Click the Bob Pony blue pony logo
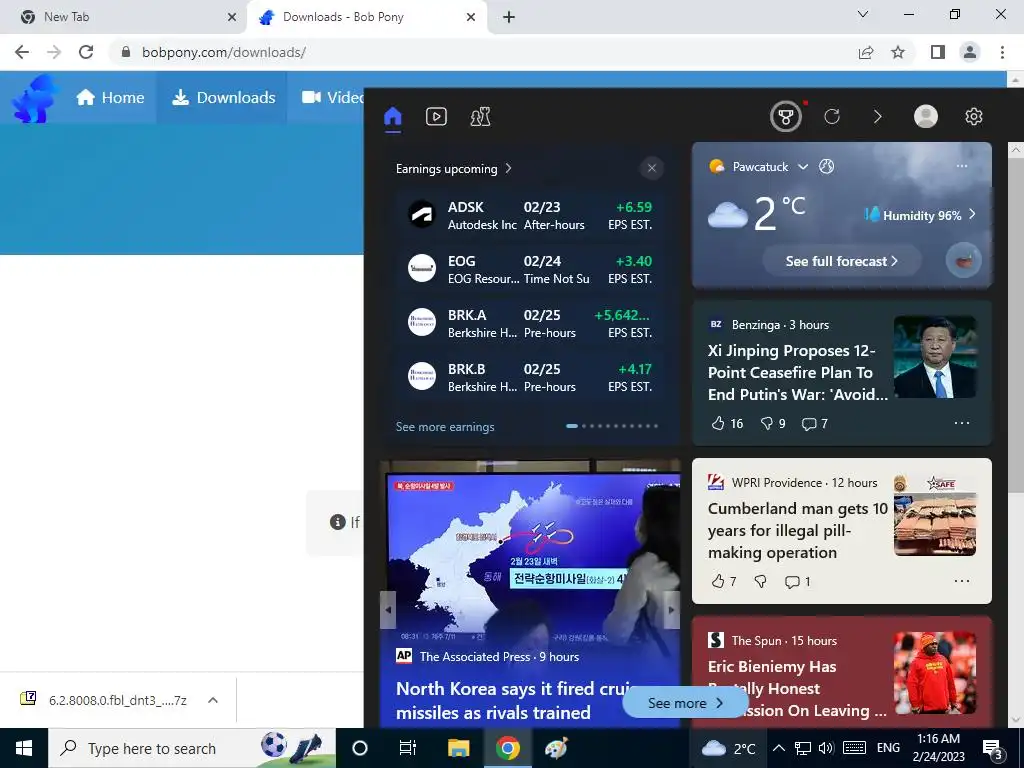 click(x=35, y=98)
